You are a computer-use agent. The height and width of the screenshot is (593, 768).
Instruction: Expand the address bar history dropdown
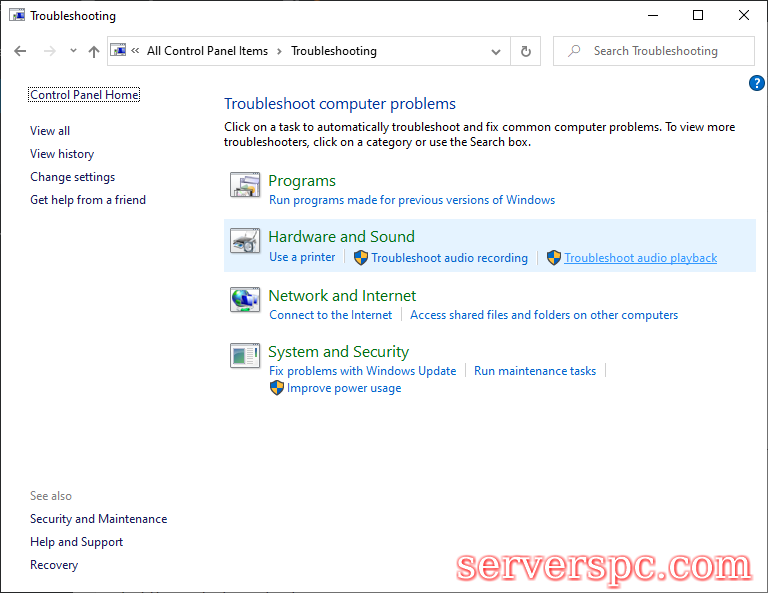point(496,51)
